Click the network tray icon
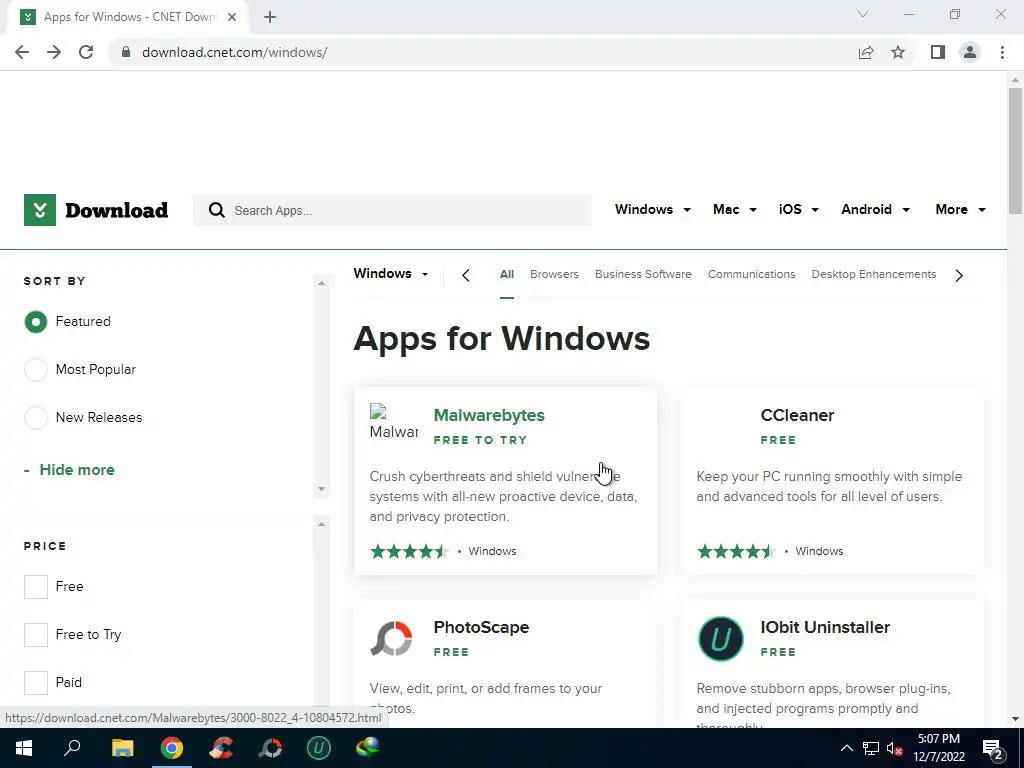1024x768 pixels. [x=871, y=748]
